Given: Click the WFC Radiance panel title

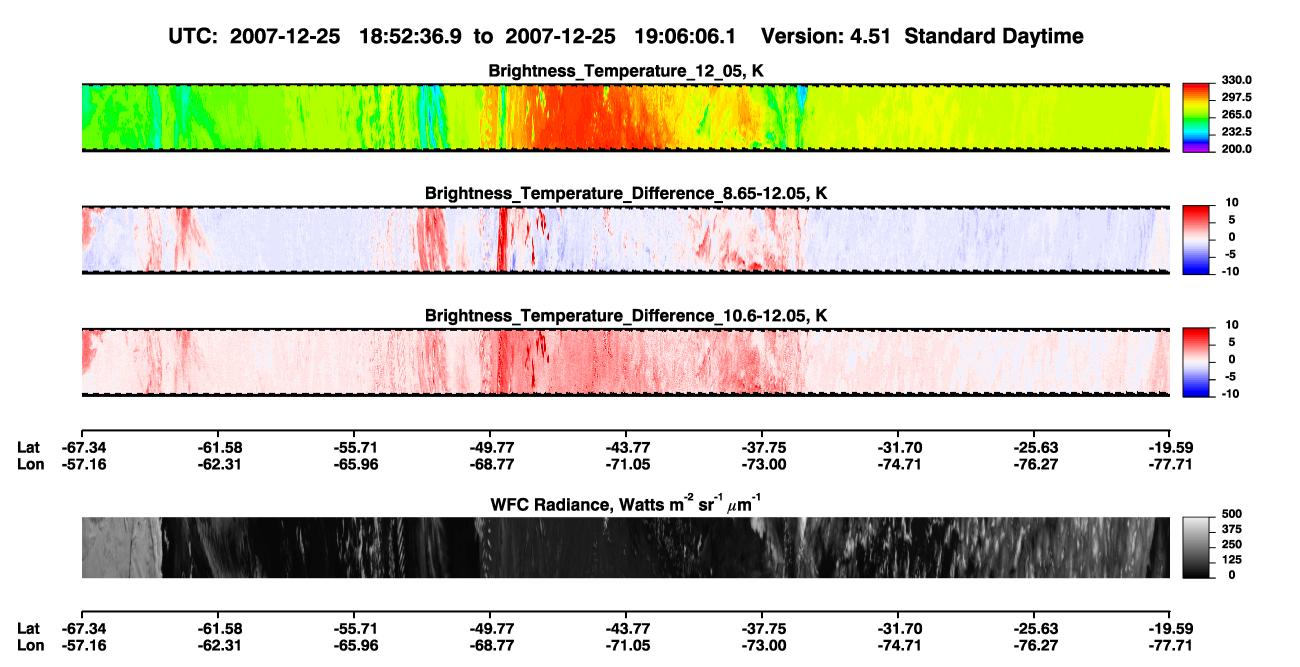Looking at the screenshot, I should coord(626,503).
